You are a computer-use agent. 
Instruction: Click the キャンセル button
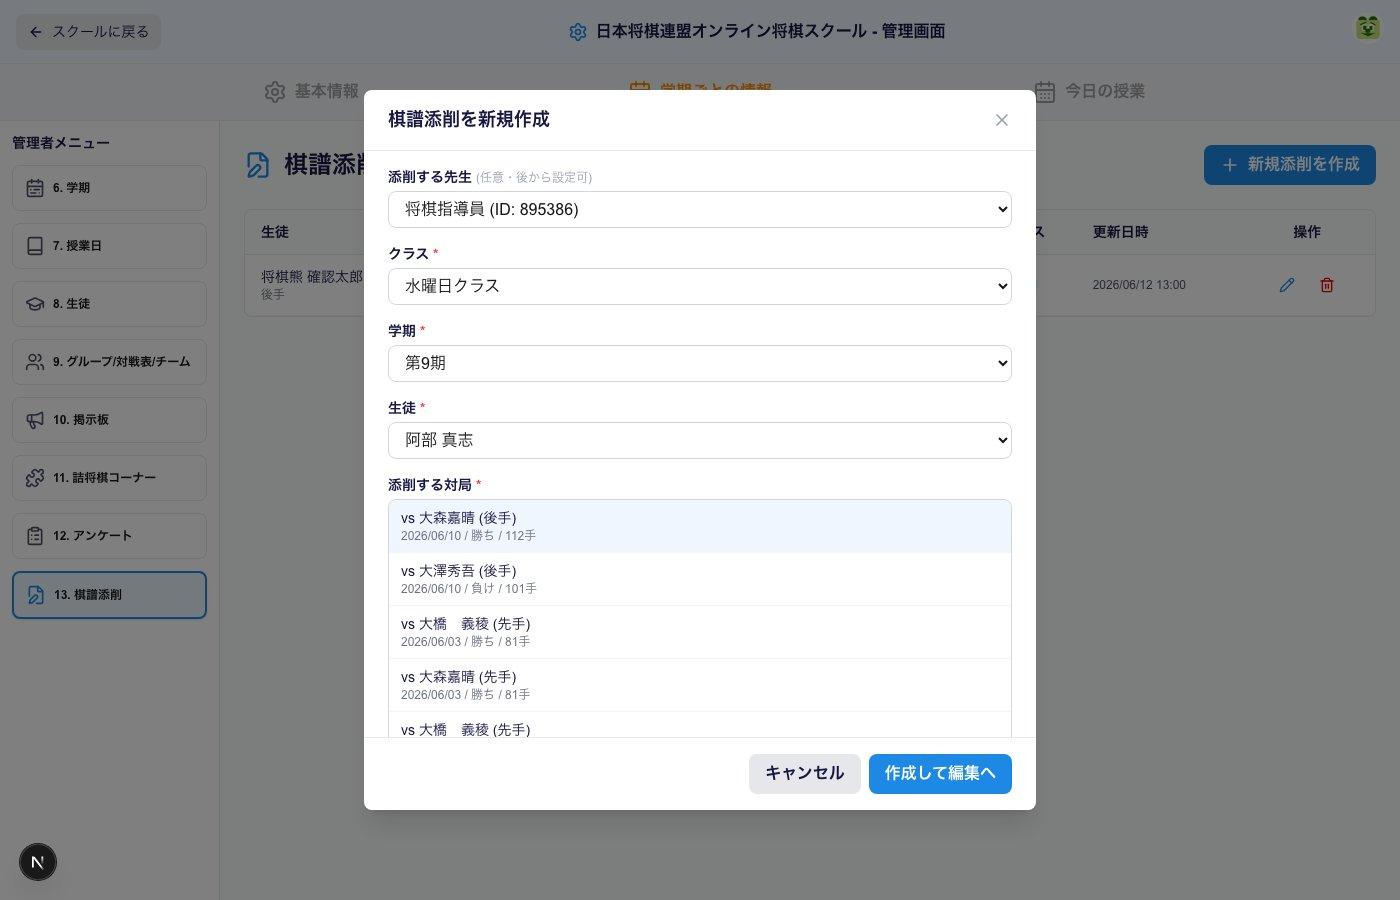click(805, 774)
